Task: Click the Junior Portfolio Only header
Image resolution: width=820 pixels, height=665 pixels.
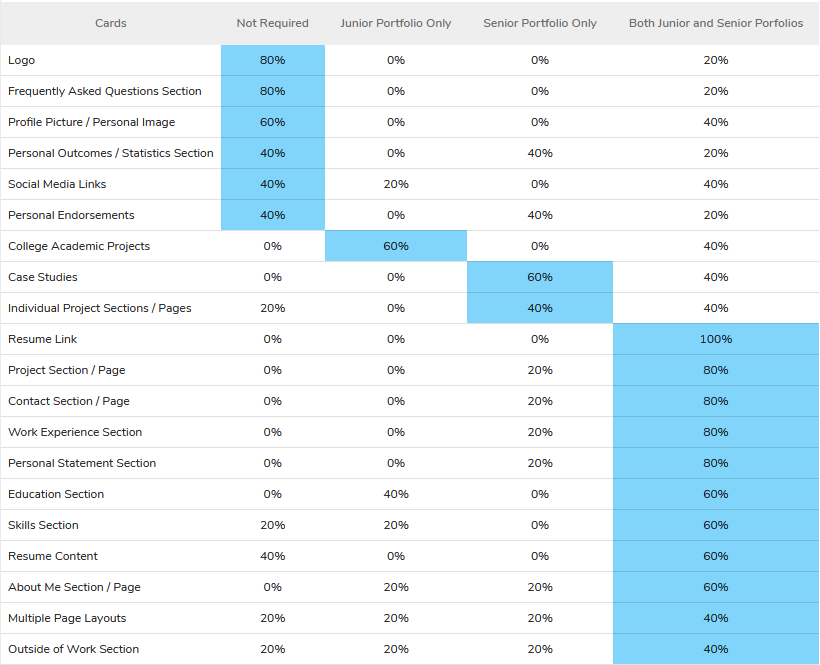Action: point(395,23)
